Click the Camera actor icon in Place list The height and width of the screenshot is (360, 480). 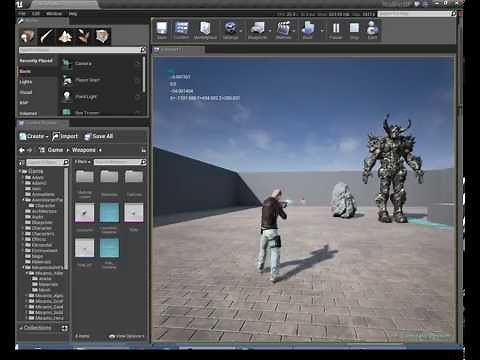(x=67, y=63)
